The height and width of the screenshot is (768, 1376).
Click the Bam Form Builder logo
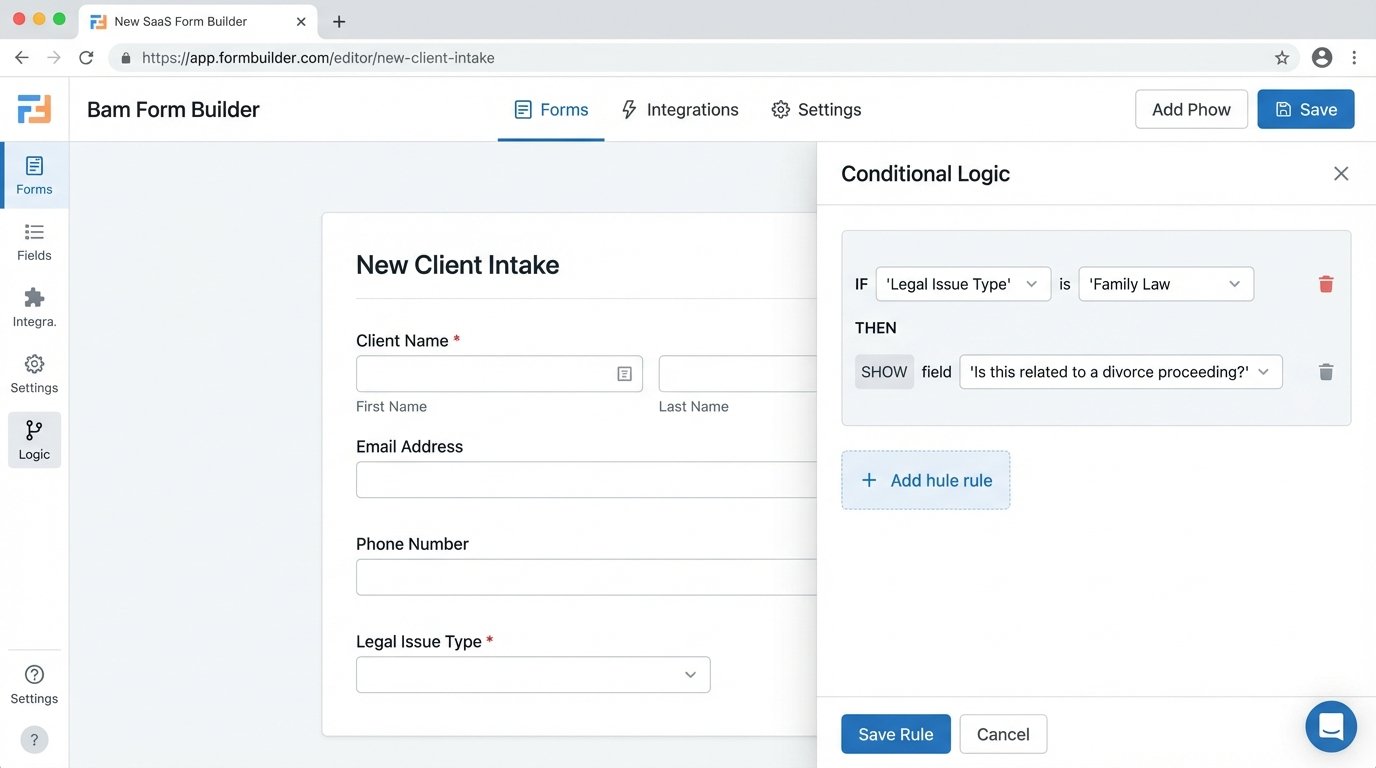tap(34, 108)
